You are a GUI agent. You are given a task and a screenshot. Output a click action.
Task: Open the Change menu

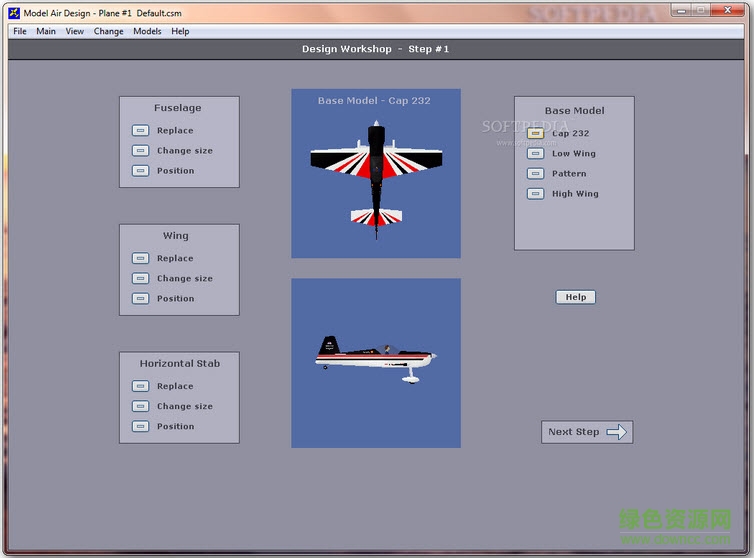(108, 31)
